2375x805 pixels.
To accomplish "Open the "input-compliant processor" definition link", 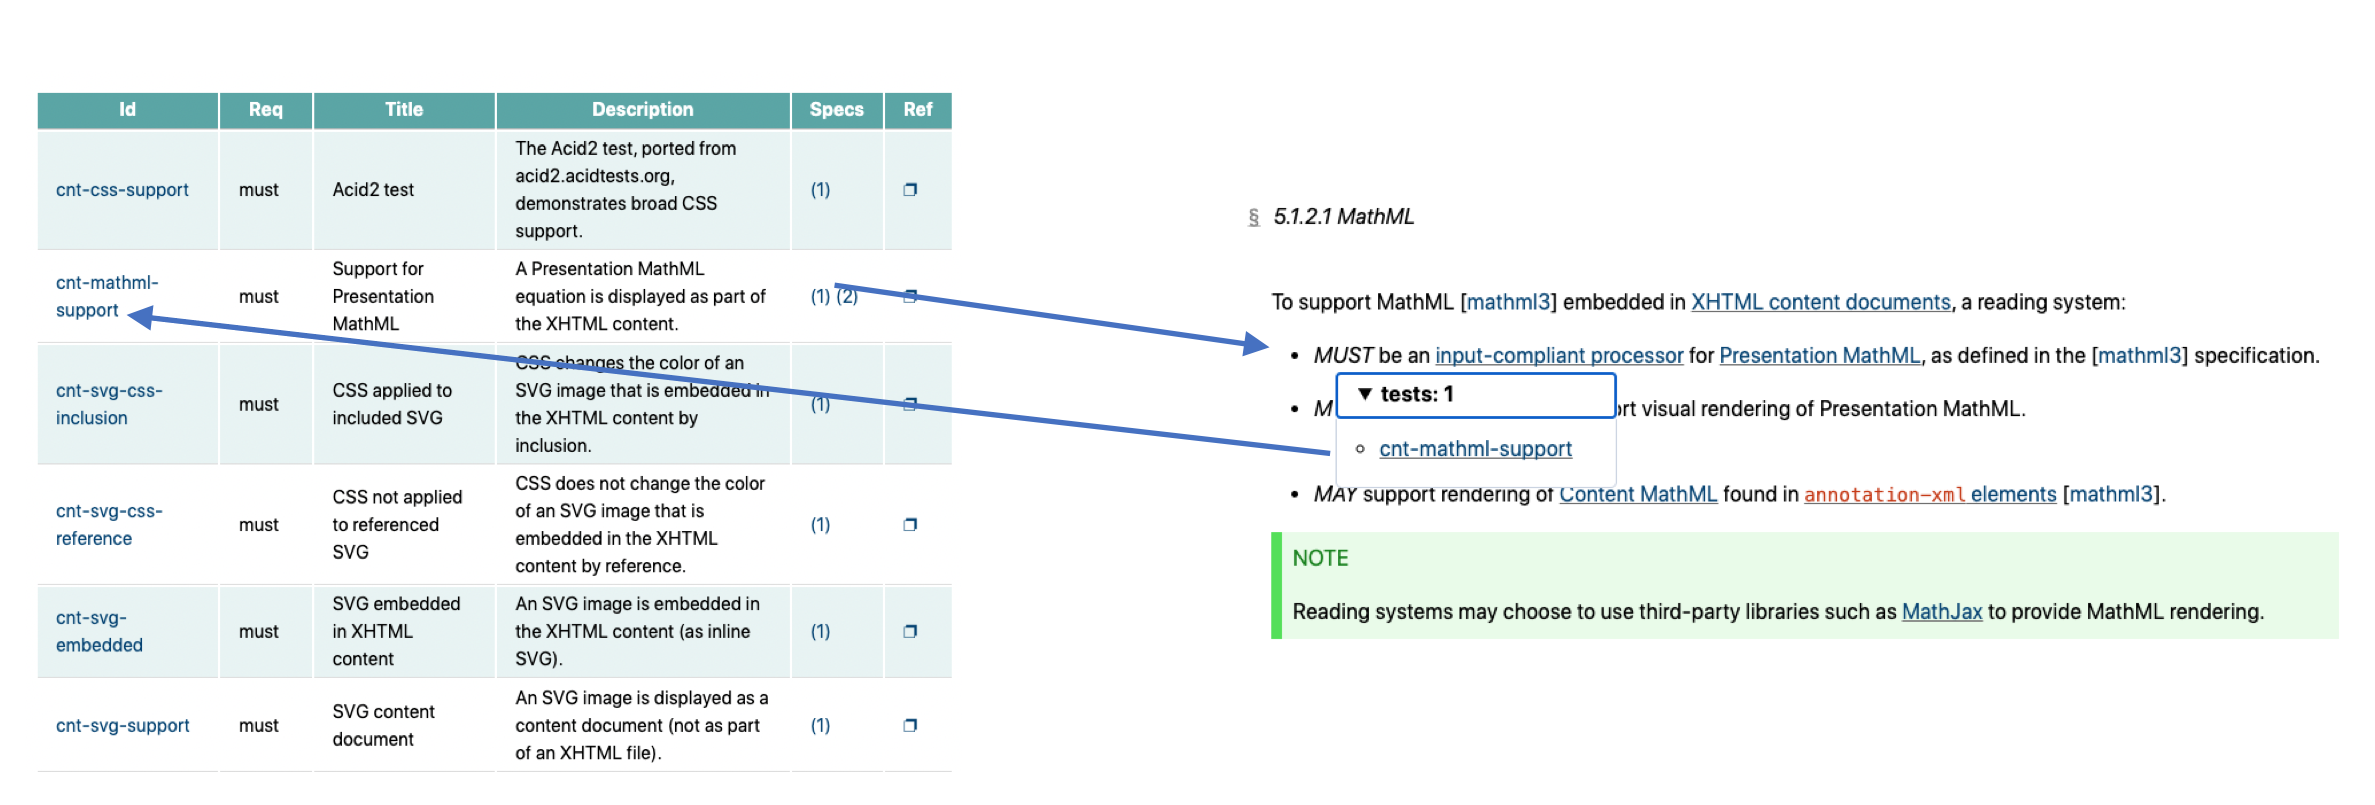I will click(1559, 356).
